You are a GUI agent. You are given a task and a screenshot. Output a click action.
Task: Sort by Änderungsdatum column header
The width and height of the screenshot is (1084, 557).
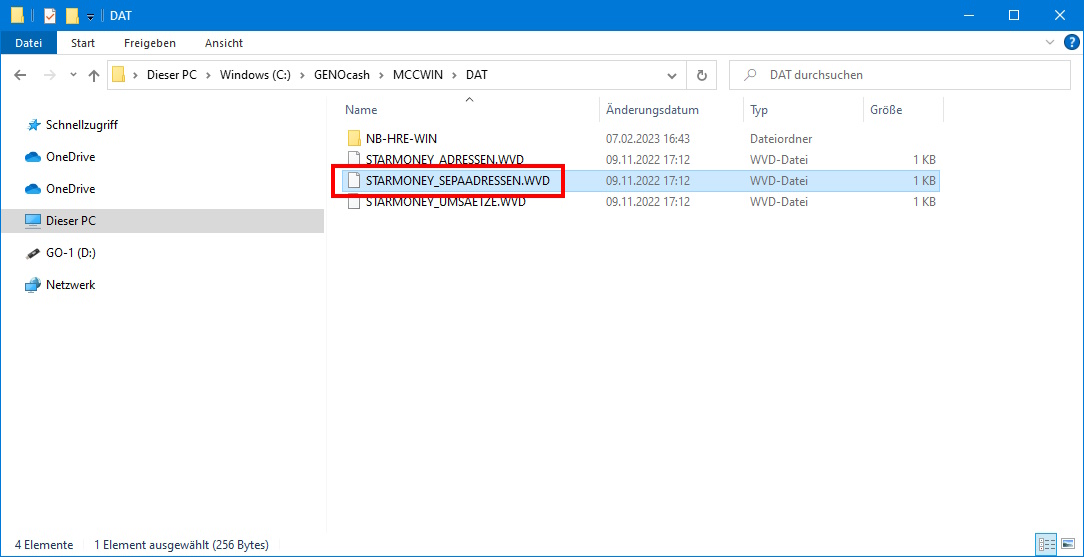pos(652,110)
